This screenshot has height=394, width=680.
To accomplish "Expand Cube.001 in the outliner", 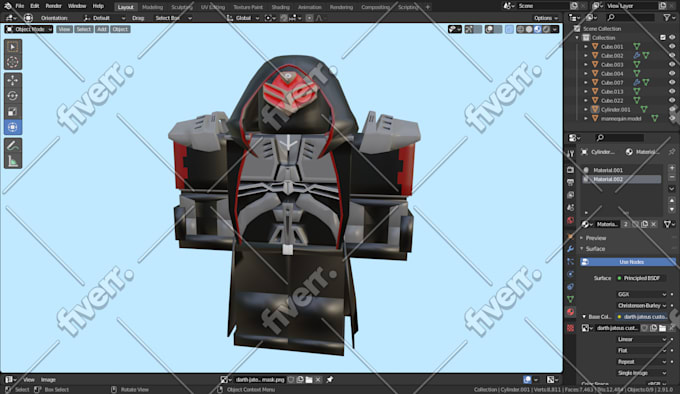I will [586, 47].
